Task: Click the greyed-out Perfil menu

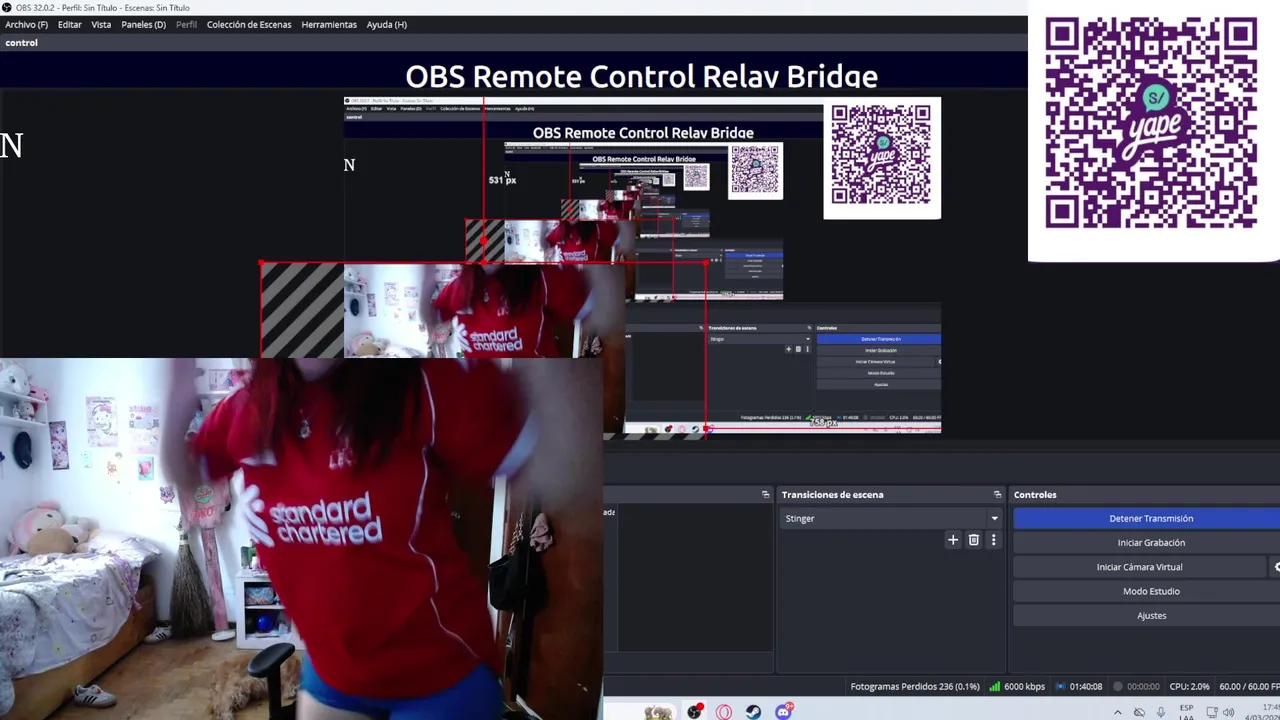Action: (186, 24)
